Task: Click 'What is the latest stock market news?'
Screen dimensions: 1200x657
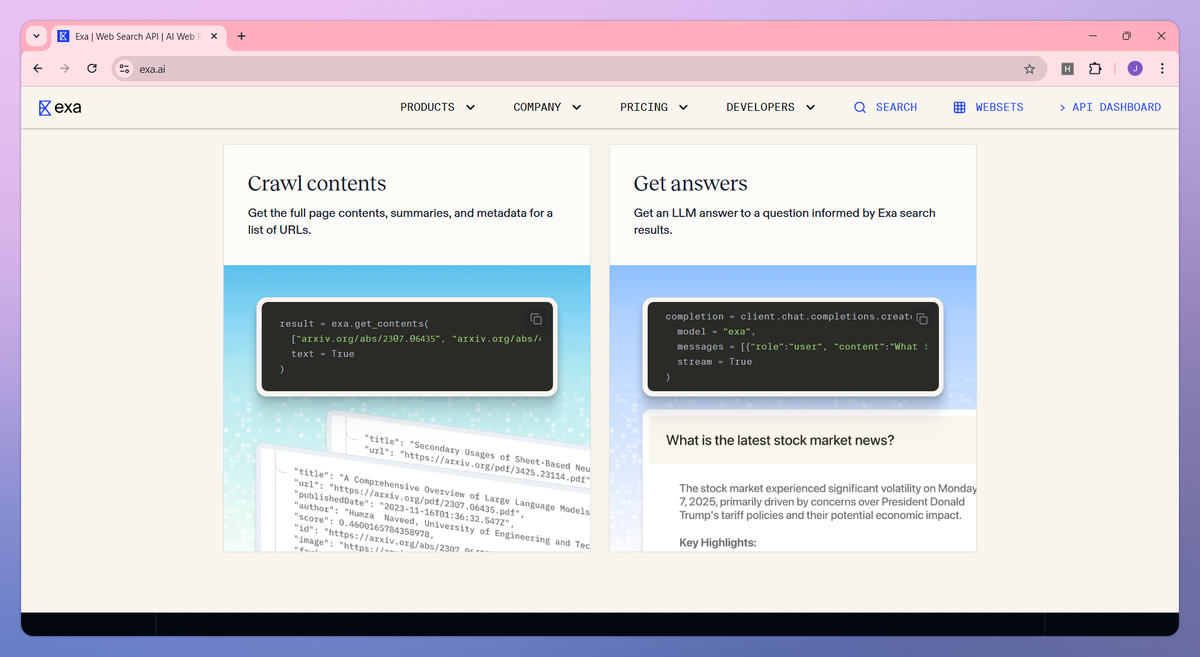Action: (780, 440)
